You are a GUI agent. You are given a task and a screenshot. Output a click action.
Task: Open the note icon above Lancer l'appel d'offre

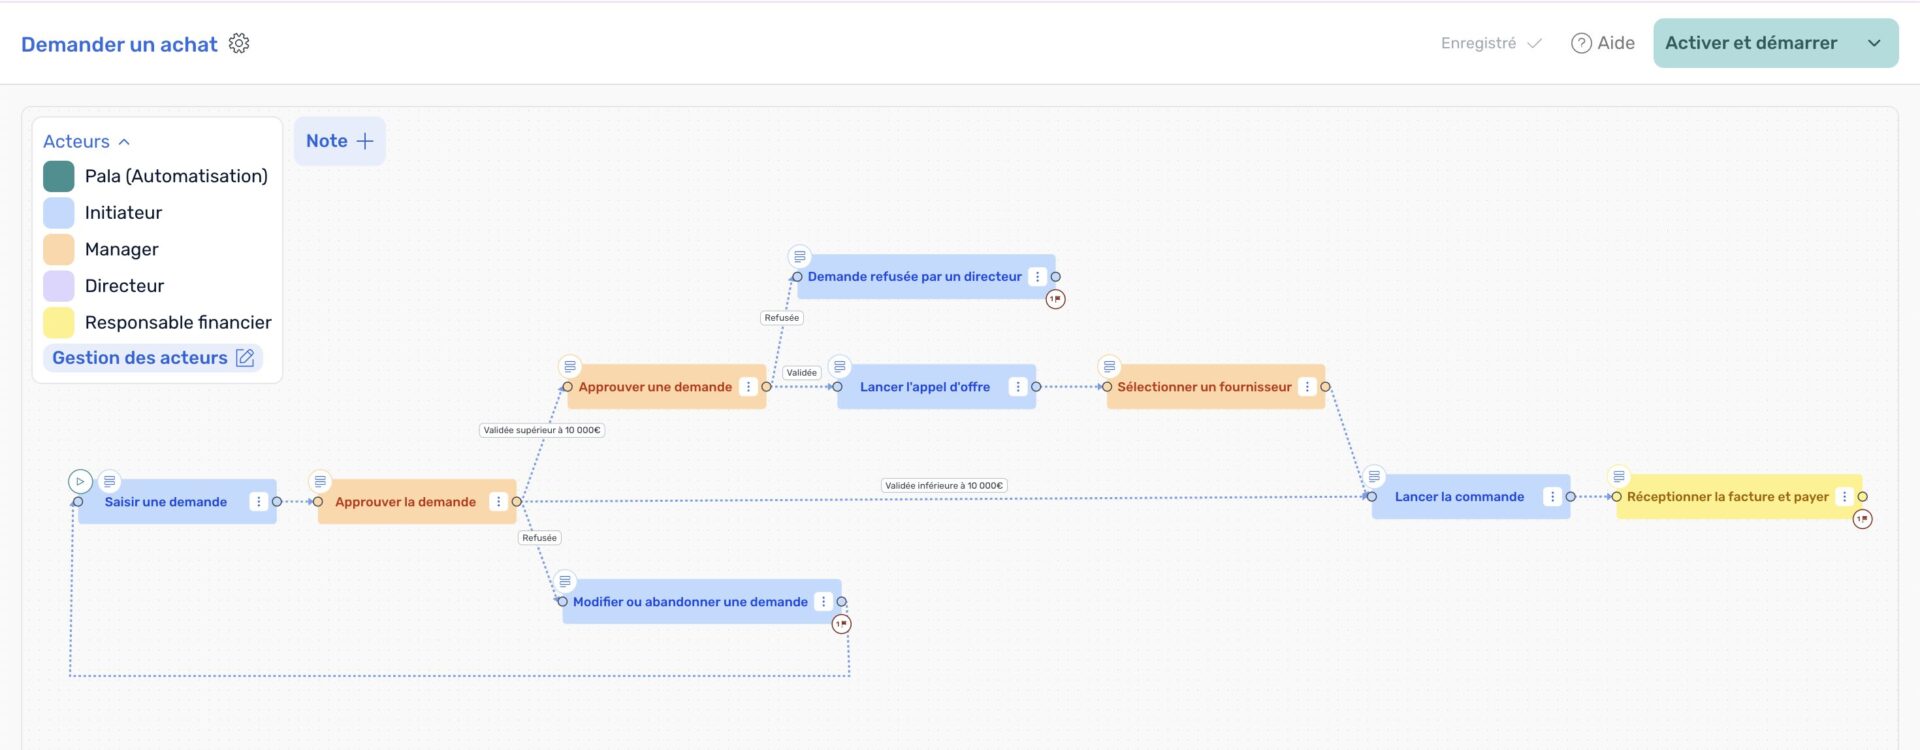pos(840,367)
